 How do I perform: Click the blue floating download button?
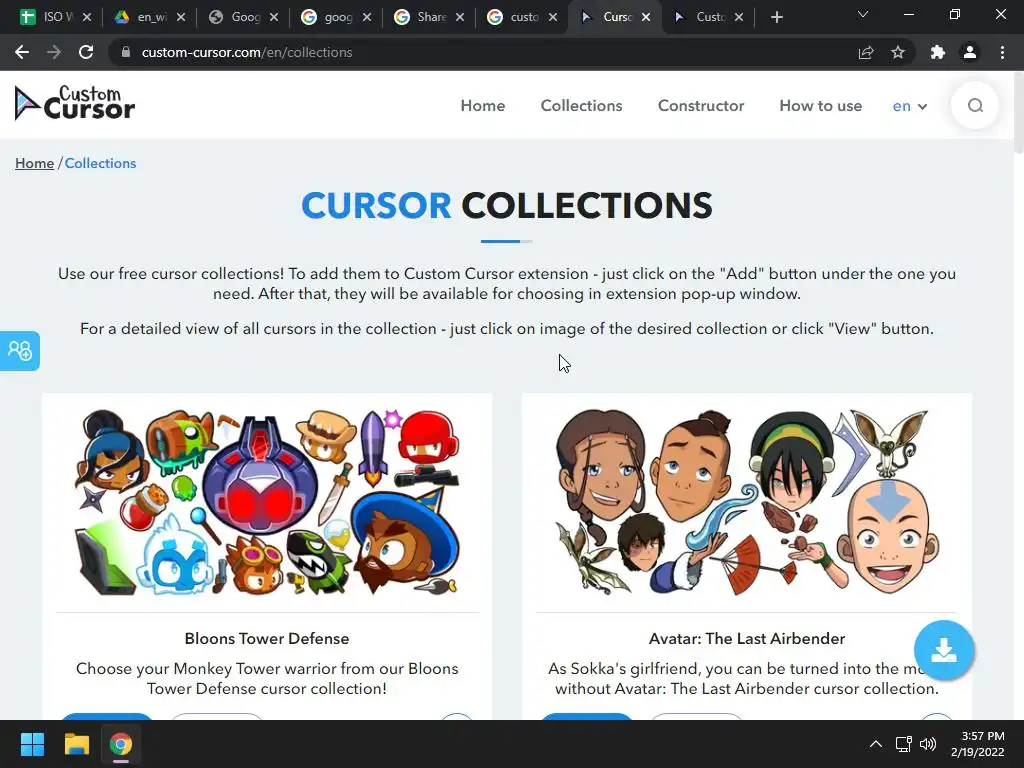coord(944,650)
